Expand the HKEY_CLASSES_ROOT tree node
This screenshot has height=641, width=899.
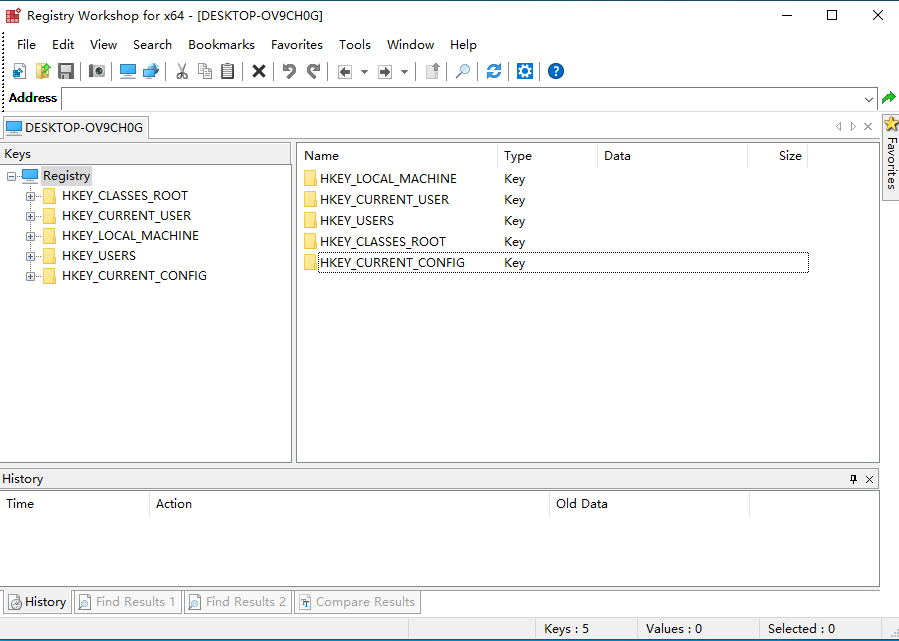(x=30, y=196)
